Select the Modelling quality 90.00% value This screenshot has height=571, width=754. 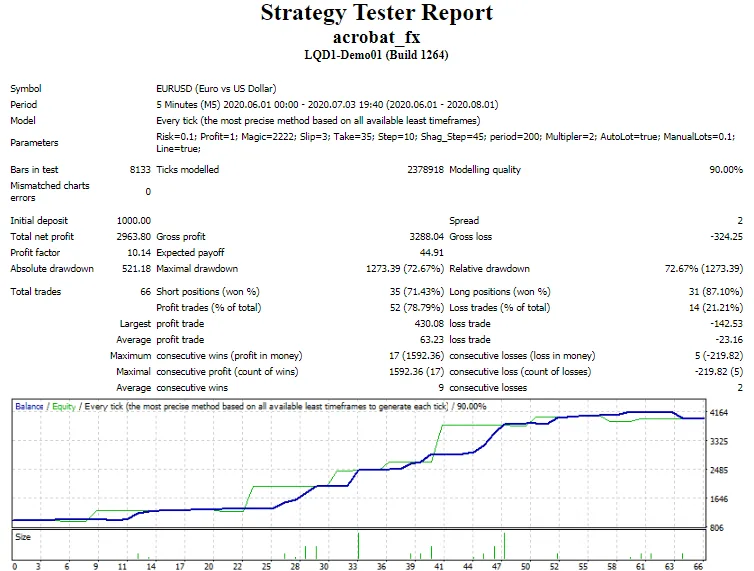(723, 170)
